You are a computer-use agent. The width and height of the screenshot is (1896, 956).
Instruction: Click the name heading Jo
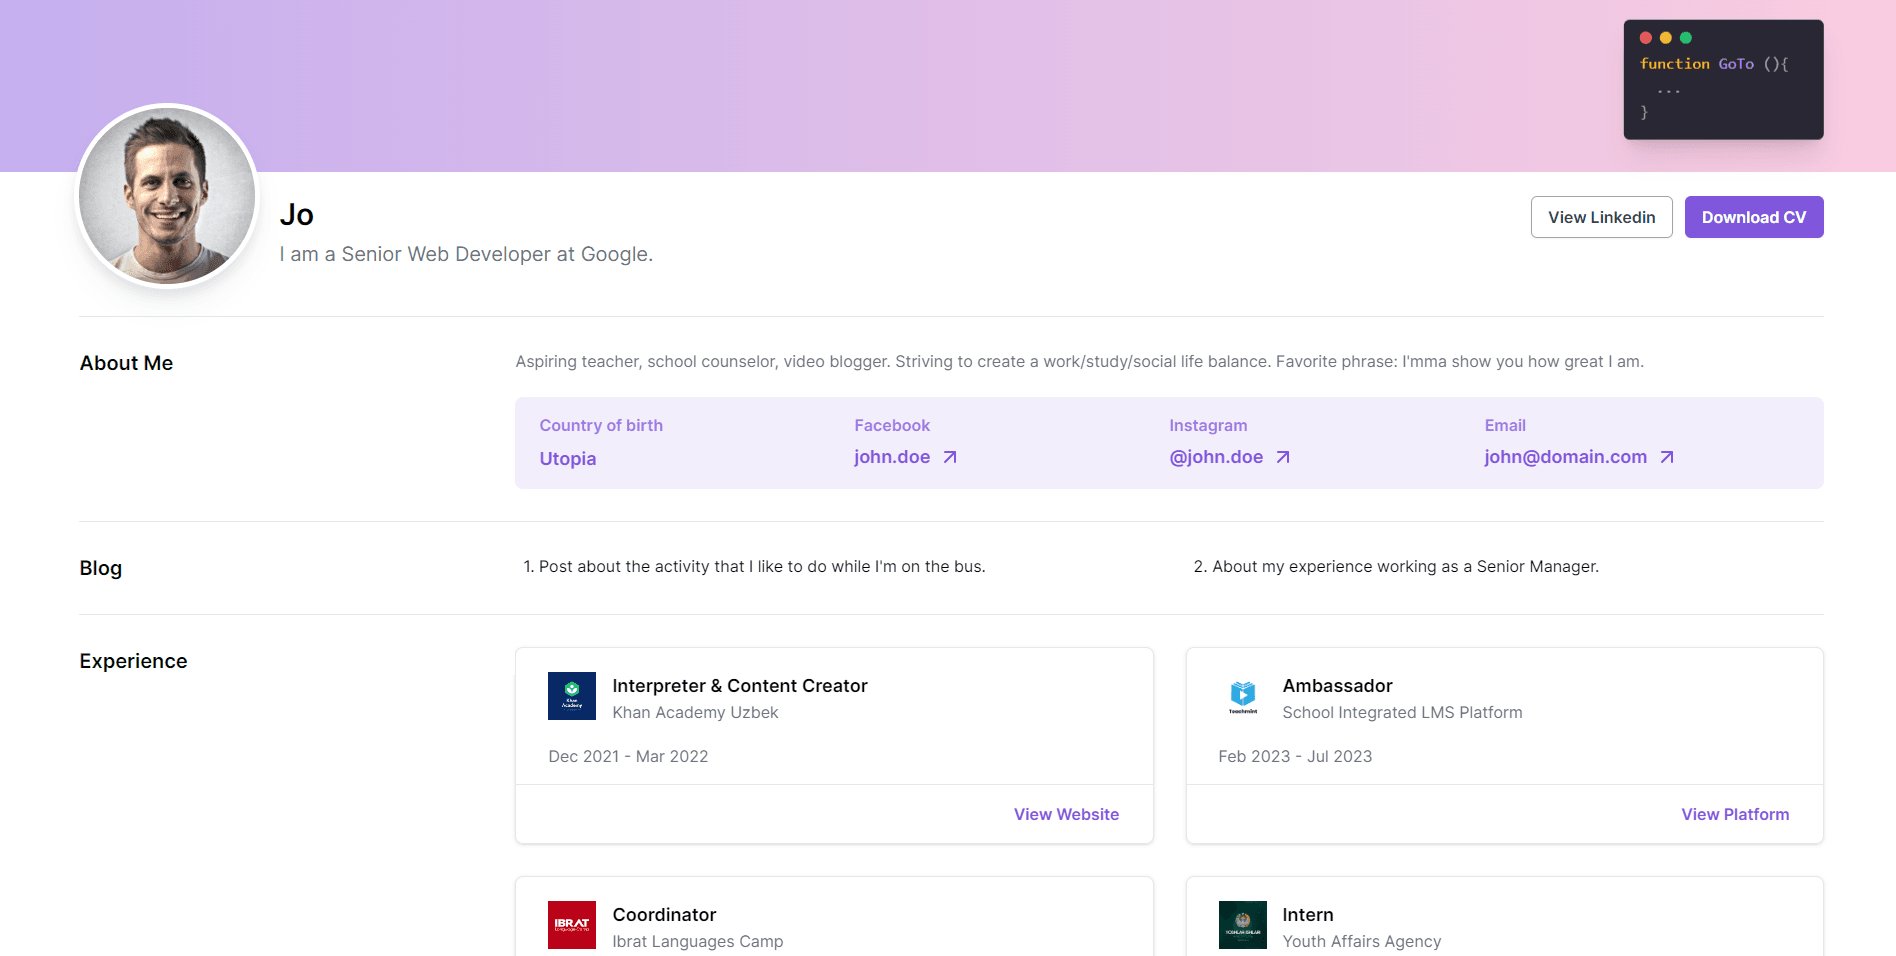297,215
